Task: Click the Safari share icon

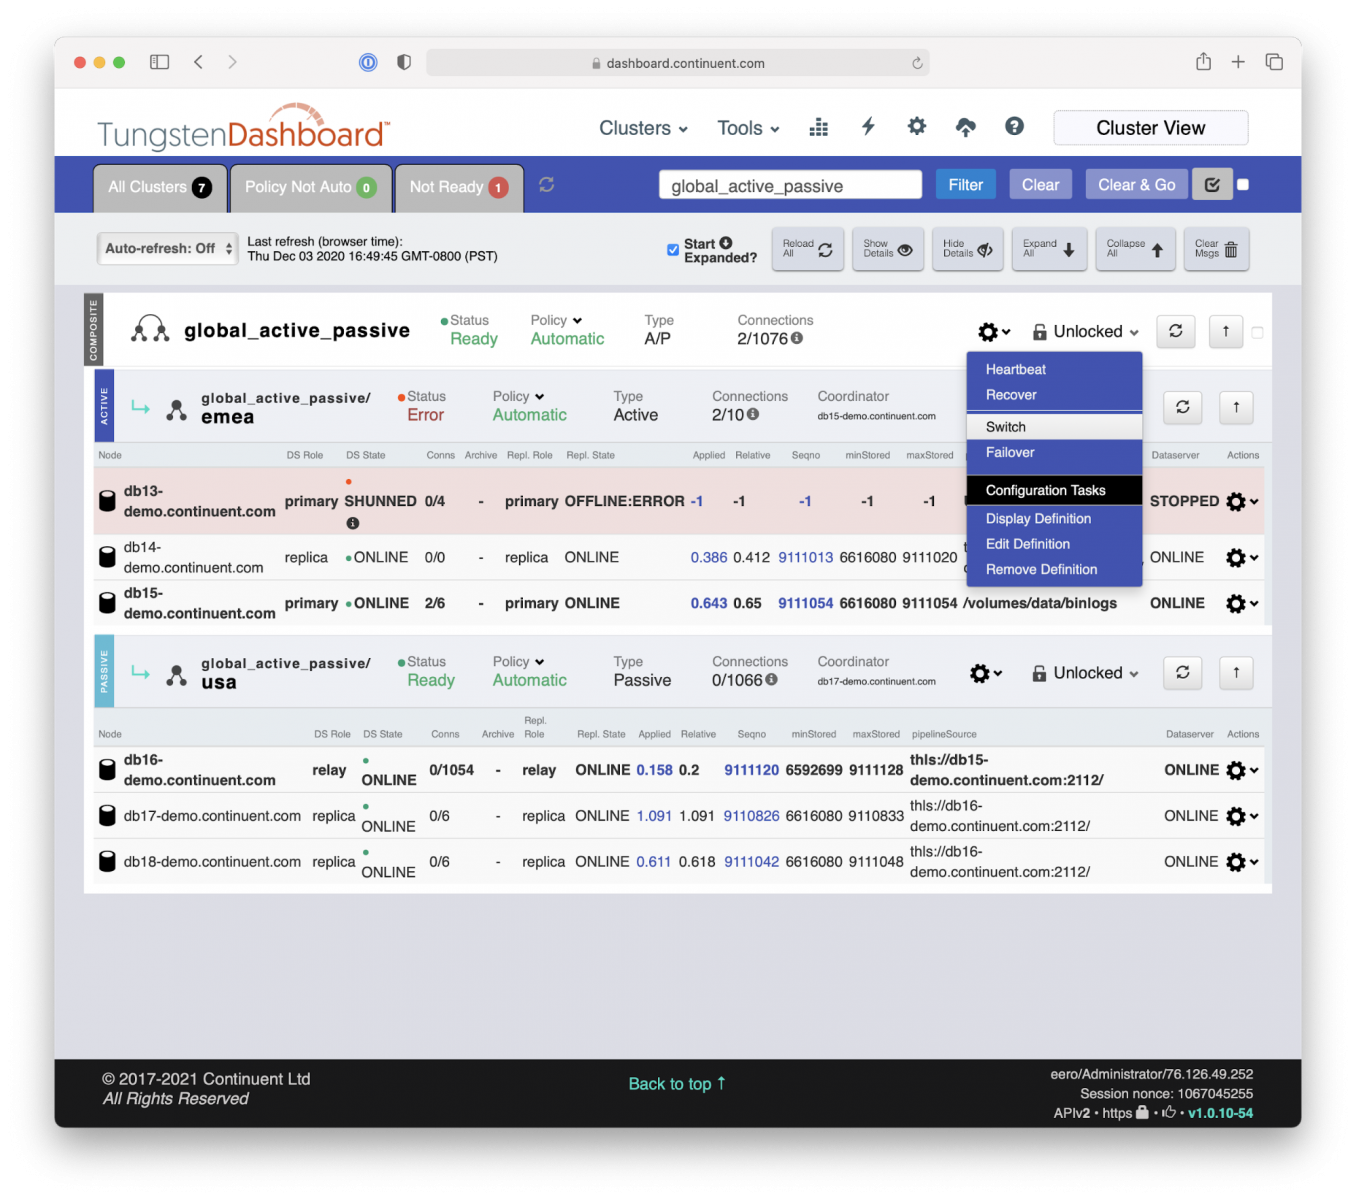Action: (1203, 62)
